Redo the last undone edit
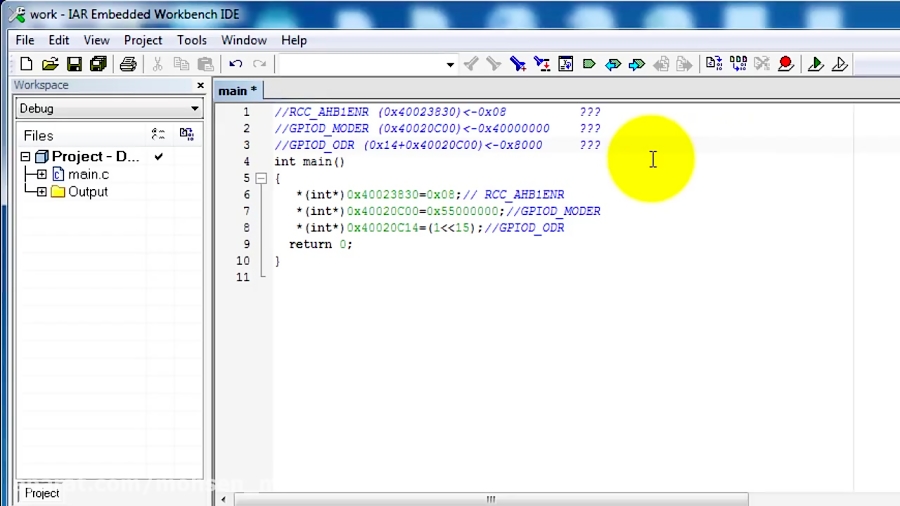900x506 pixels. pyautogui.click(x=259, y=64)
